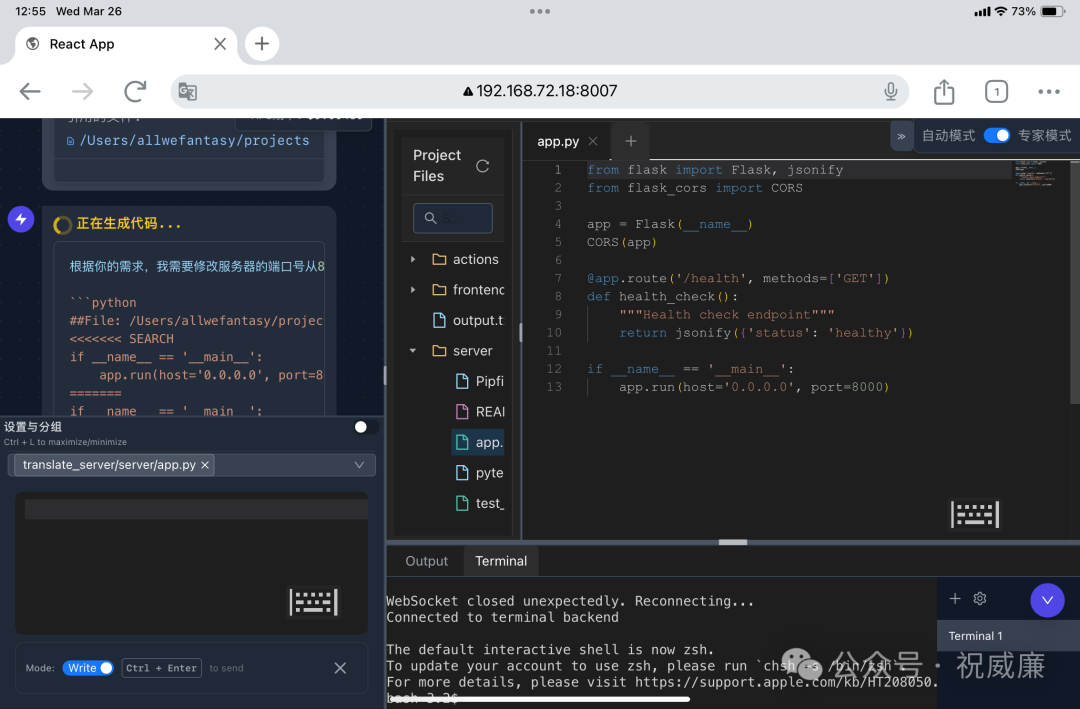
Task: Open the pytest file in the tree
Action: (x=479, y=473)
